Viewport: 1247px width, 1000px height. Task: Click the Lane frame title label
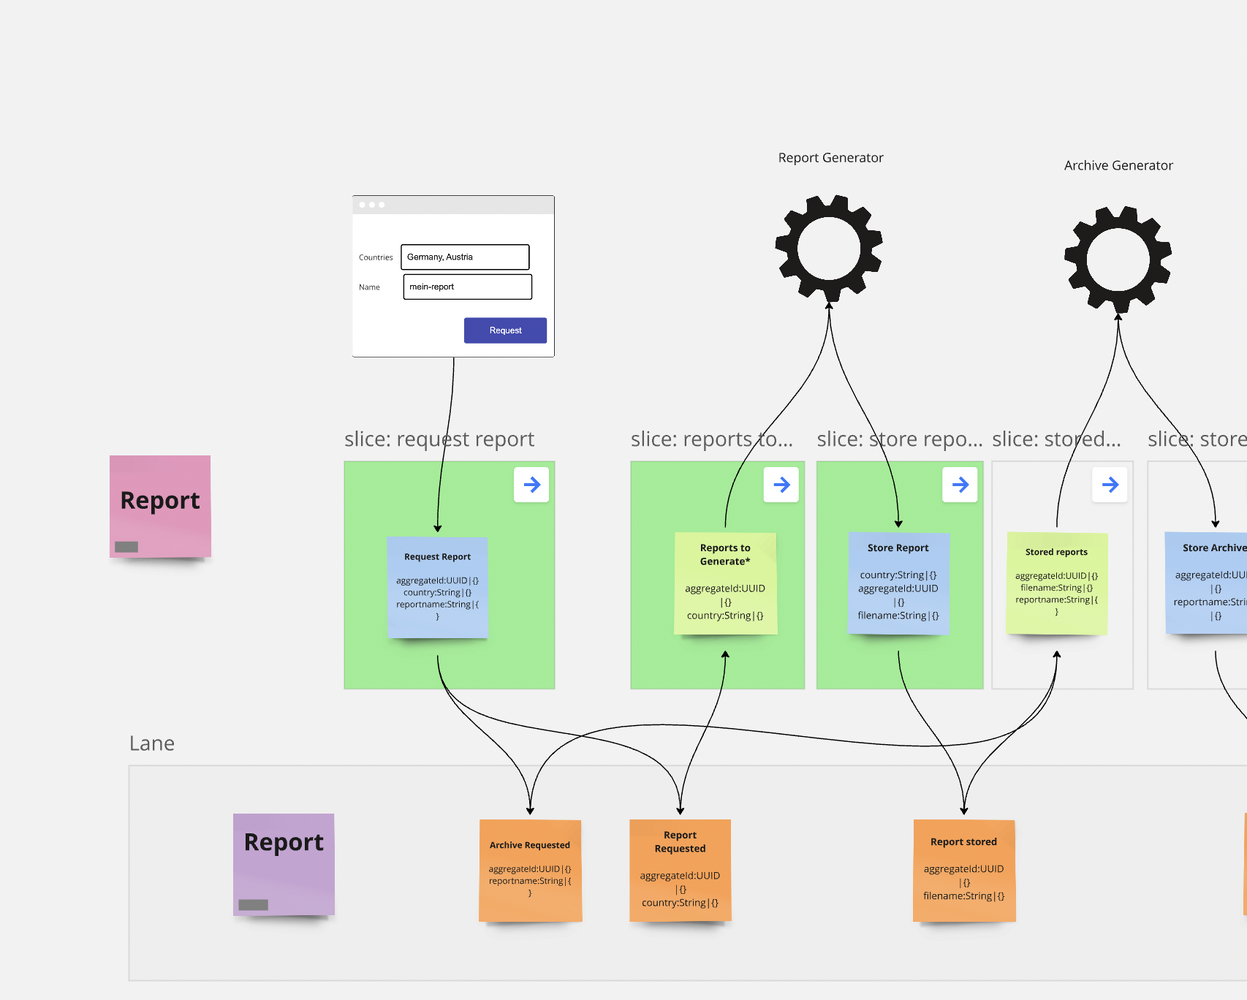coord(152,743)
